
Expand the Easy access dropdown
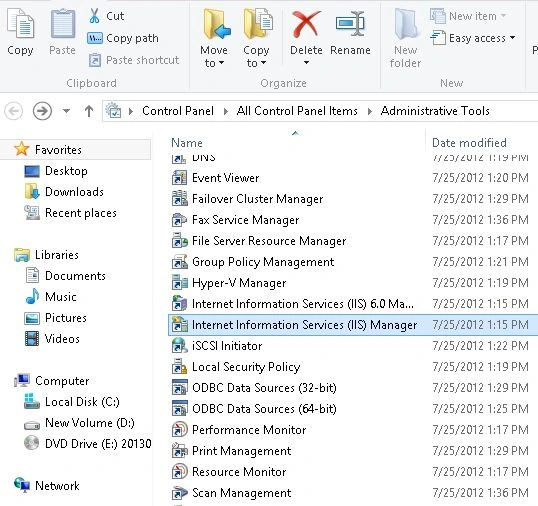click(473, 38)
